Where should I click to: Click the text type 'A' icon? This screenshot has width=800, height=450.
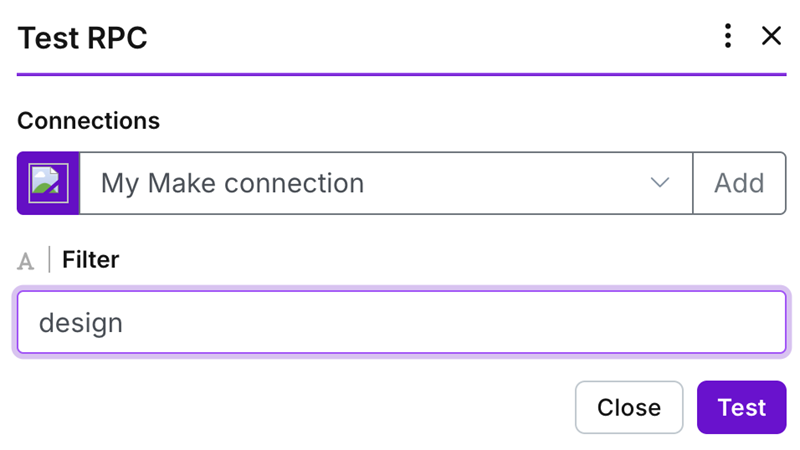coord(26,261)
